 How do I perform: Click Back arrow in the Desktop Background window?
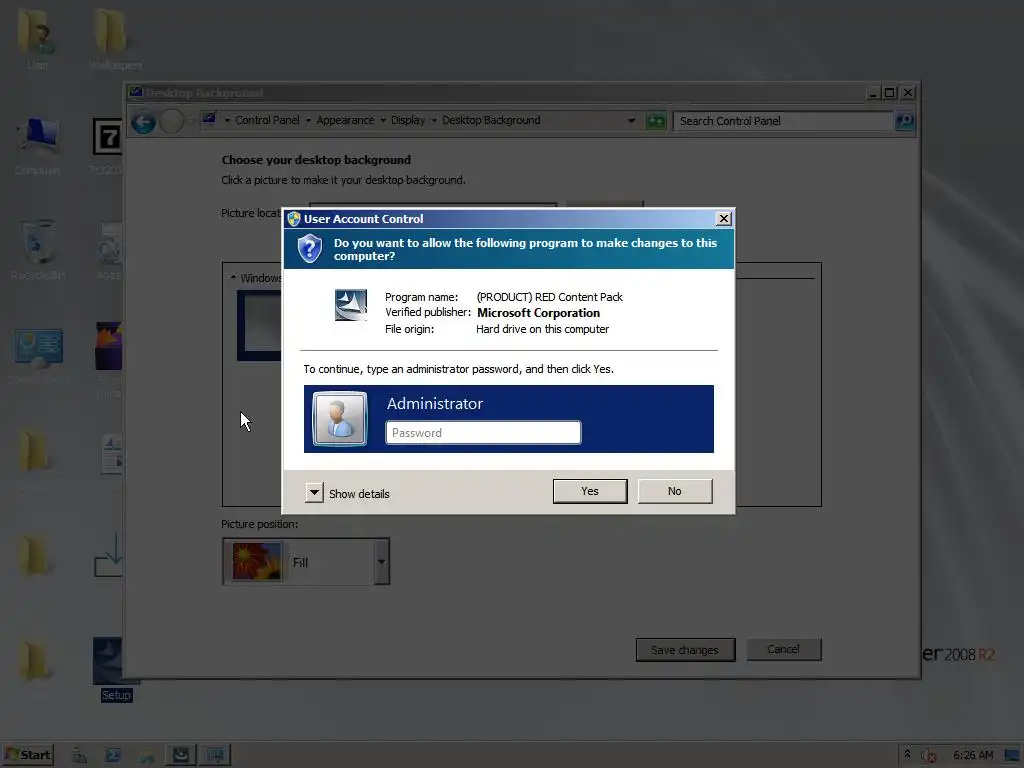[x=143, y=121]
